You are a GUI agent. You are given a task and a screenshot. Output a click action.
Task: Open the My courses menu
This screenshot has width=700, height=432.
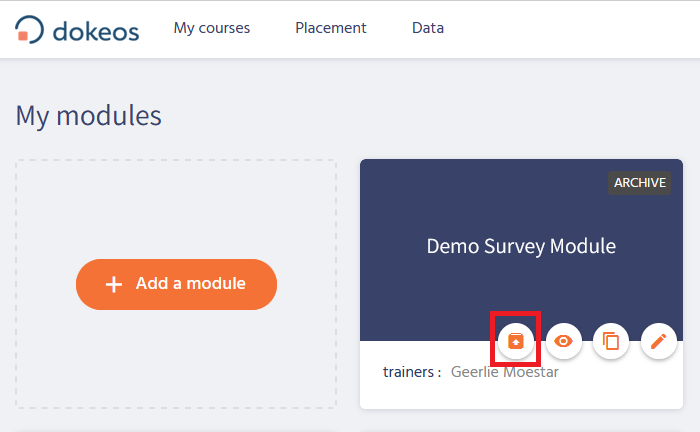pos(212,28)
